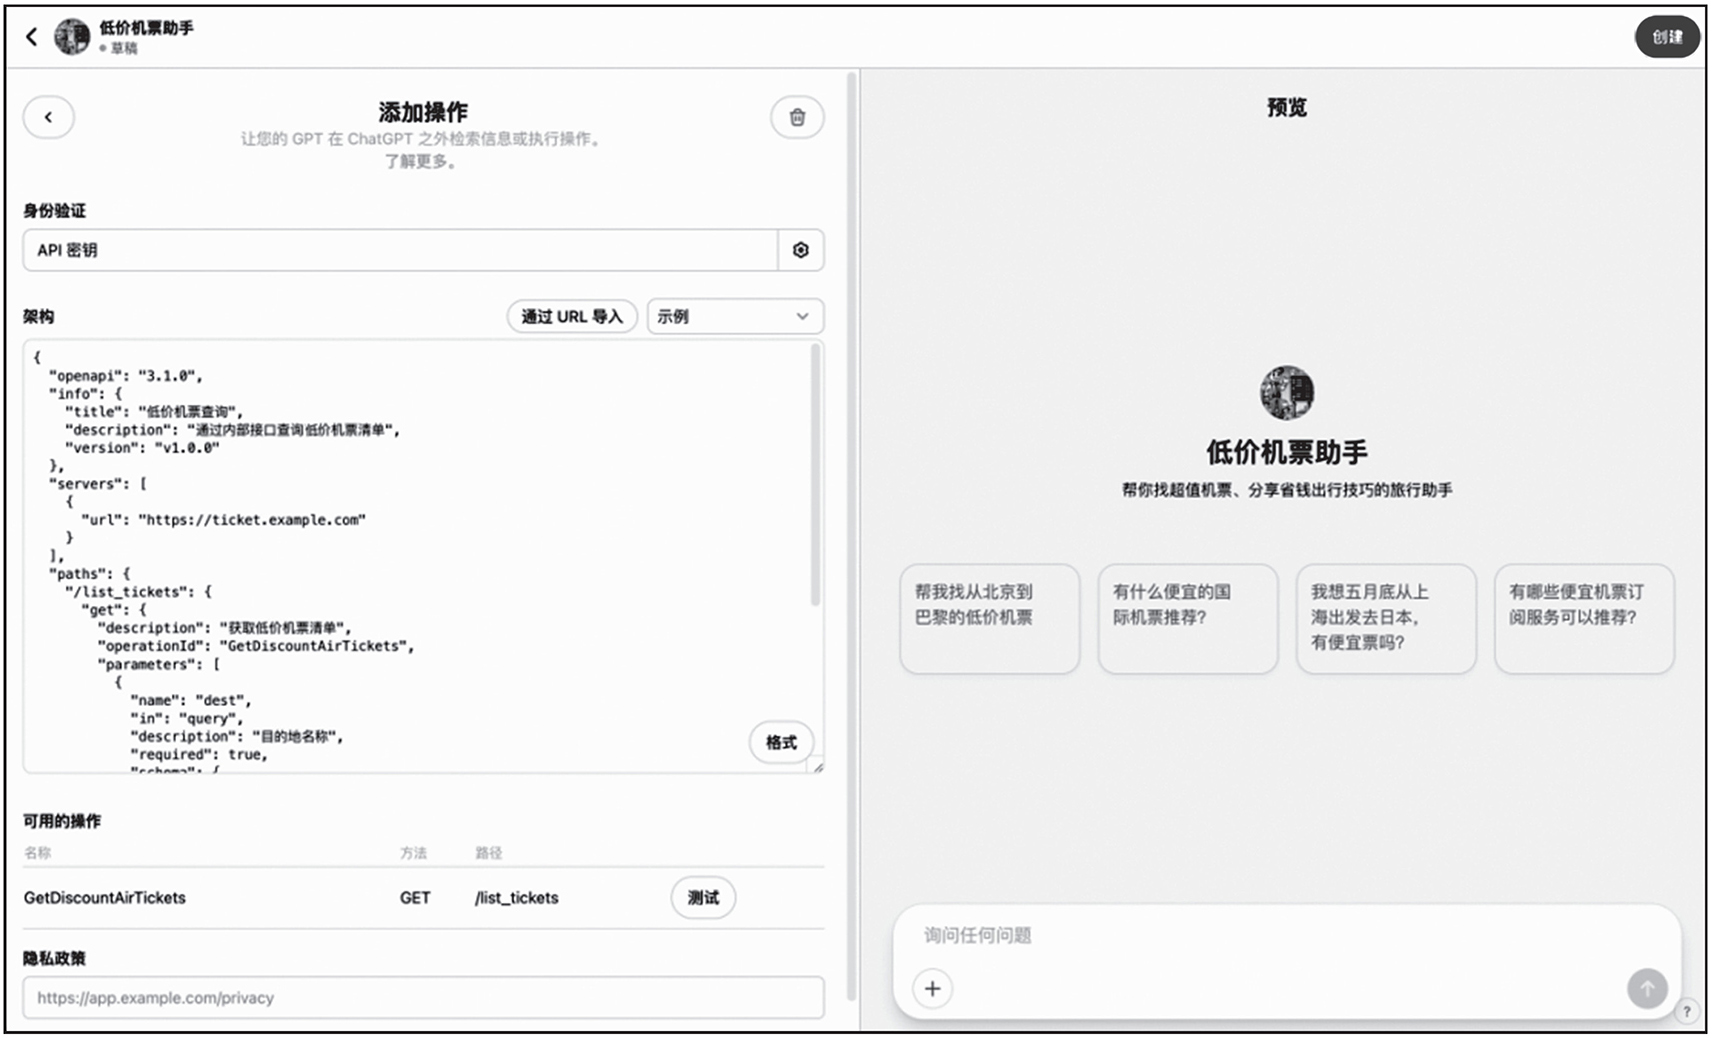Choose prompt 帮我找从北京到巴黎的低价机票

click(x=990, y=618)
